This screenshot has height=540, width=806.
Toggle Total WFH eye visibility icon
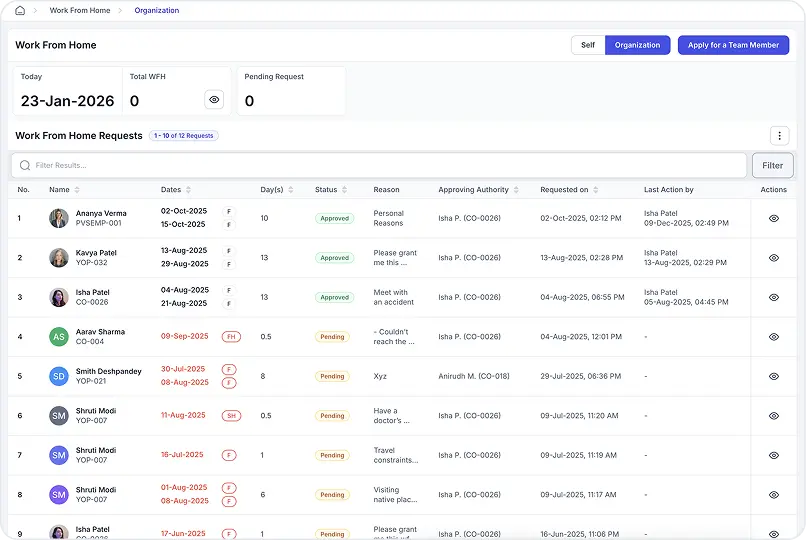coord(213,100)
